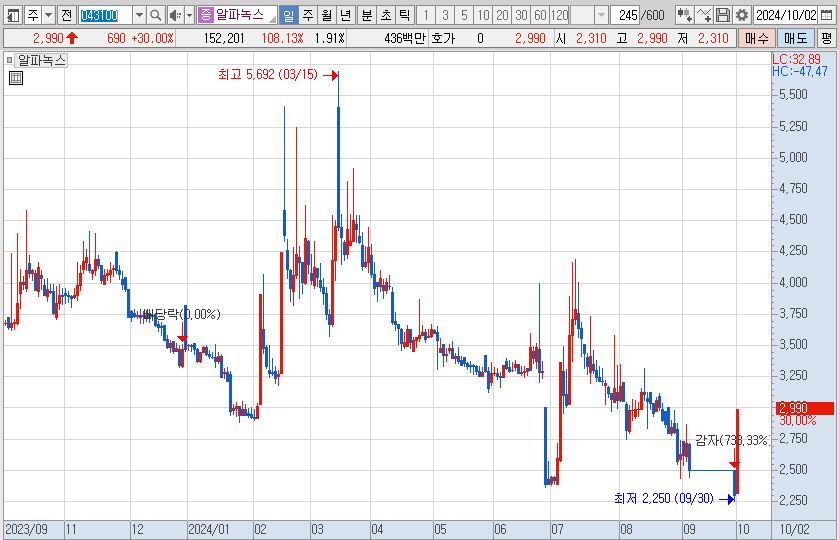The width and height of the screenshot is (839, 540).
Task: Expand the speaker options dropdown arrow
Action: pos(189,15)
